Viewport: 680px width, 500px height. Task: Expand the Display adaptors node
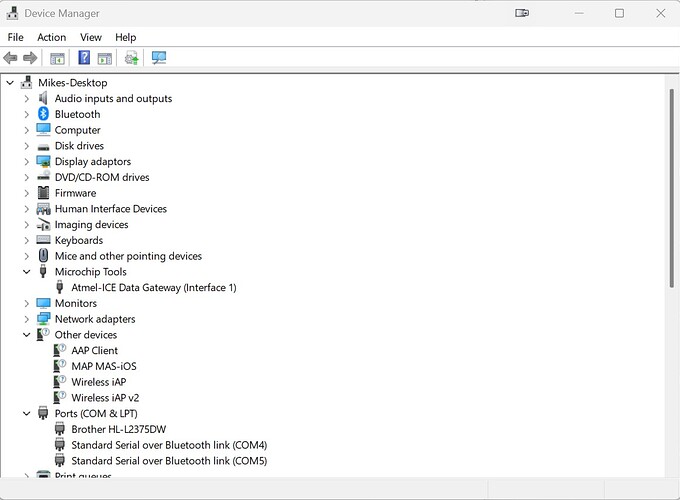tap(26, 162)
